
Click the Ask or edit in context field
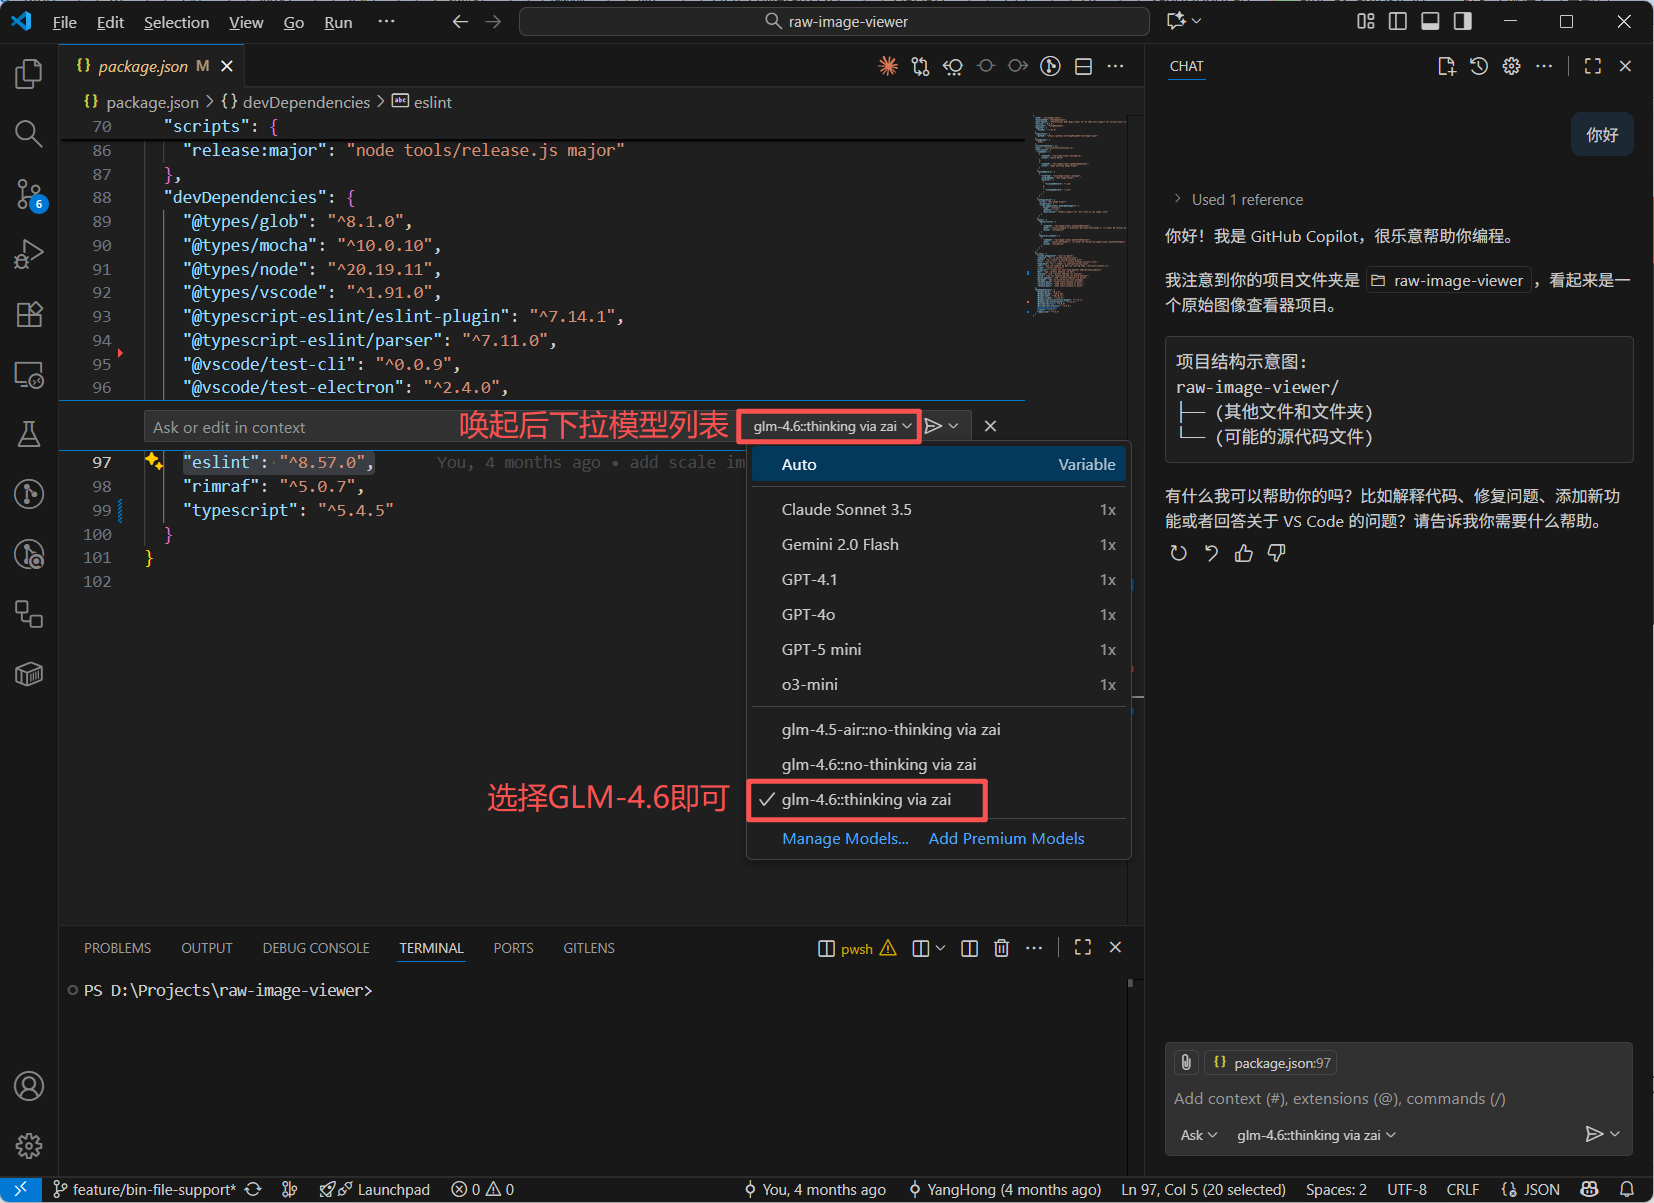click(x=300, y=427)
